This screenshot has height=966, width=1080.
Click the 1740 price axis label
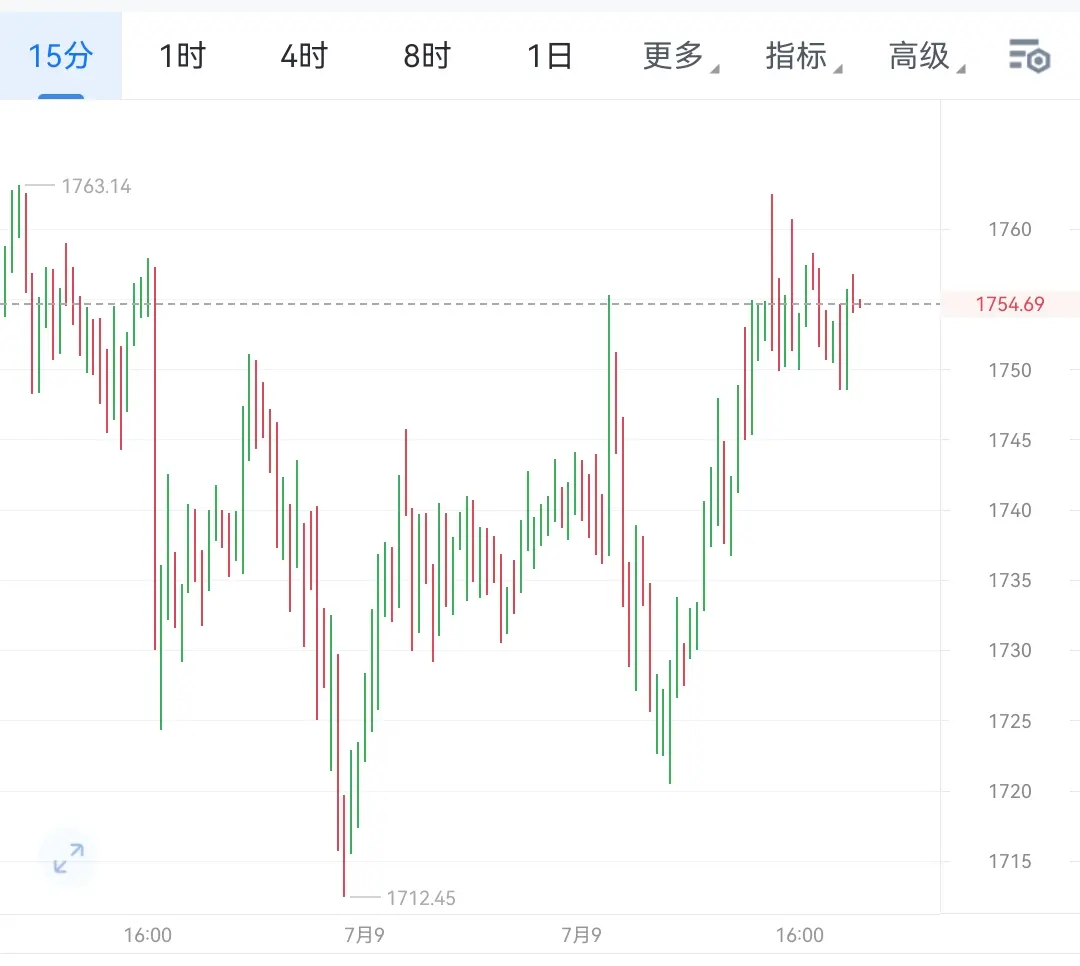click(x=1010, y=511)
